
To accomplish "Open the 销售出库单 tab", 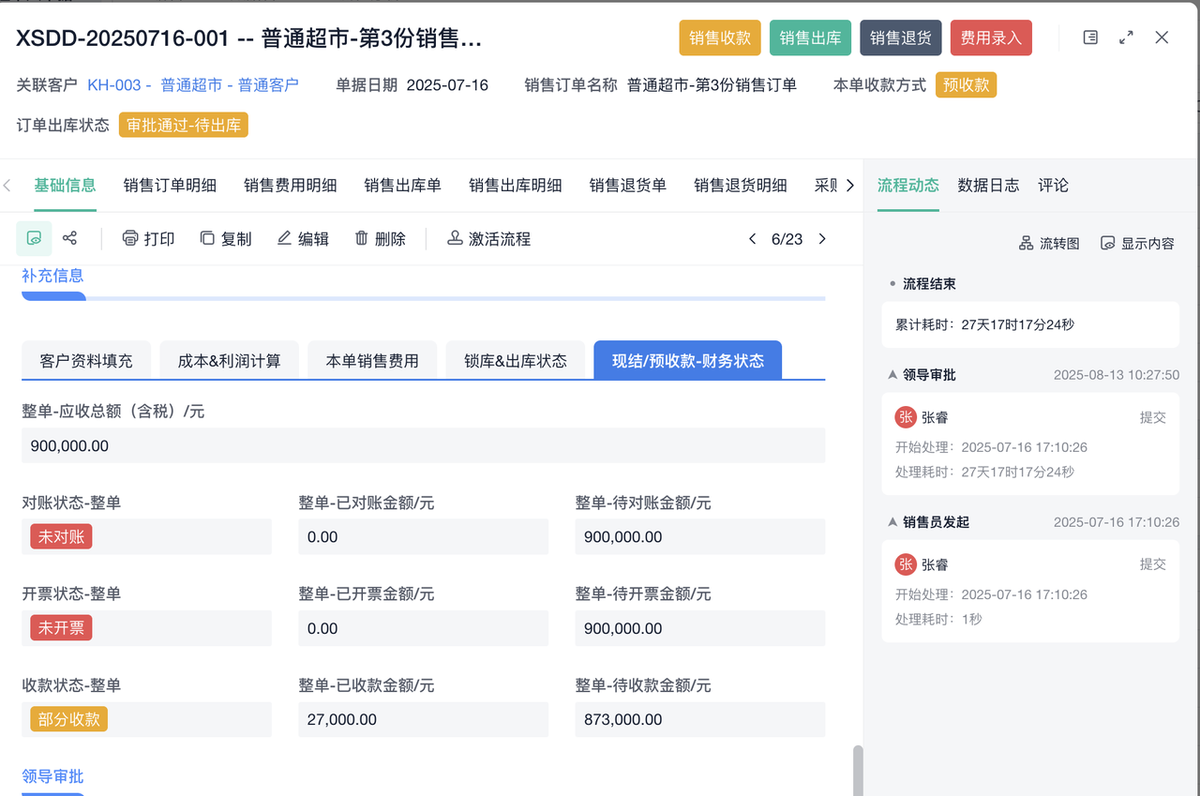I will click(403, 185).
